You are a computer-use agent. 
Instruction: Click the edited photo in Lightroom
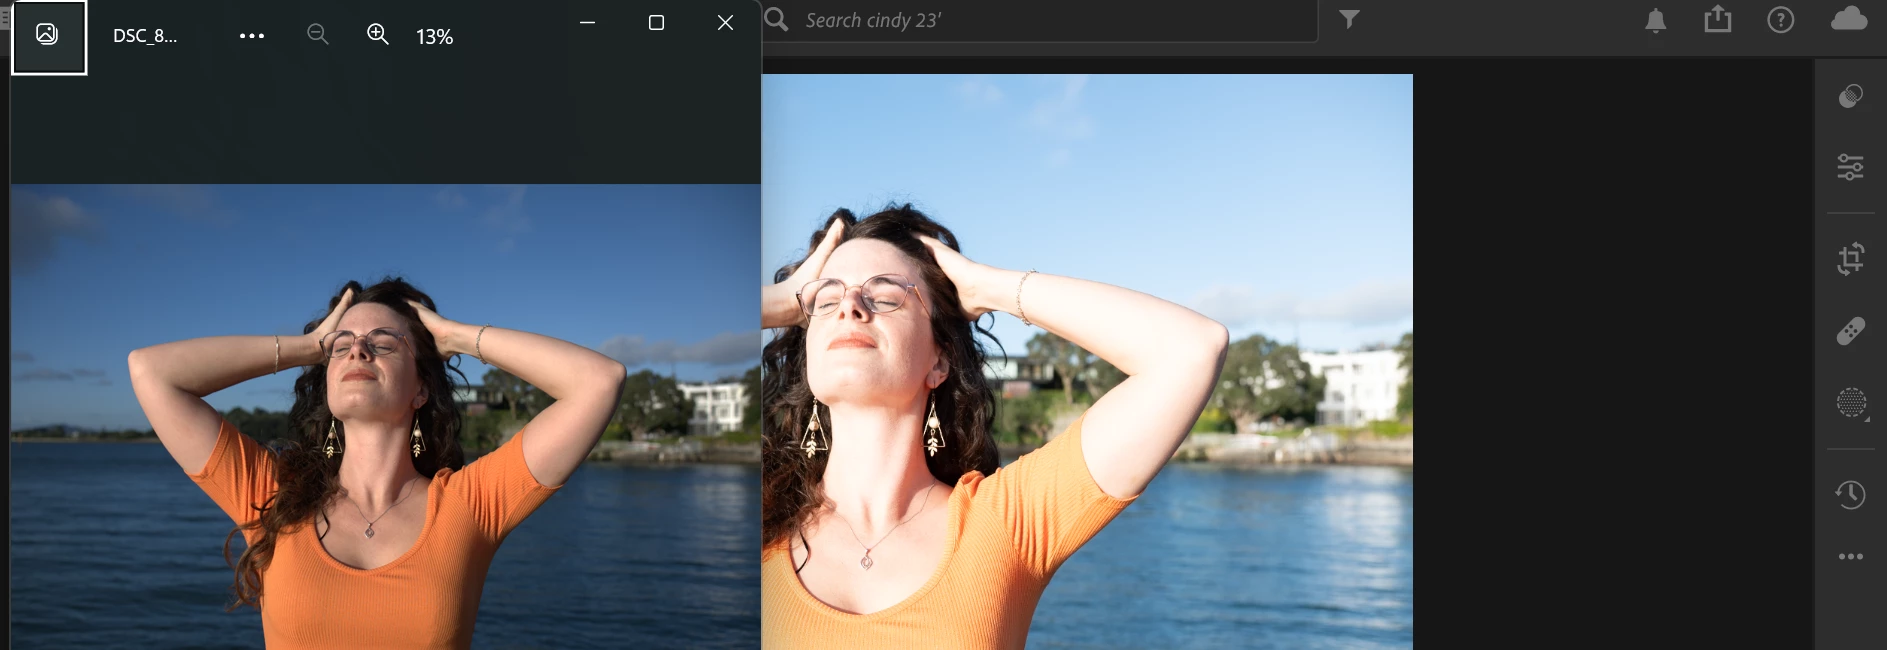click(1087, 362)
